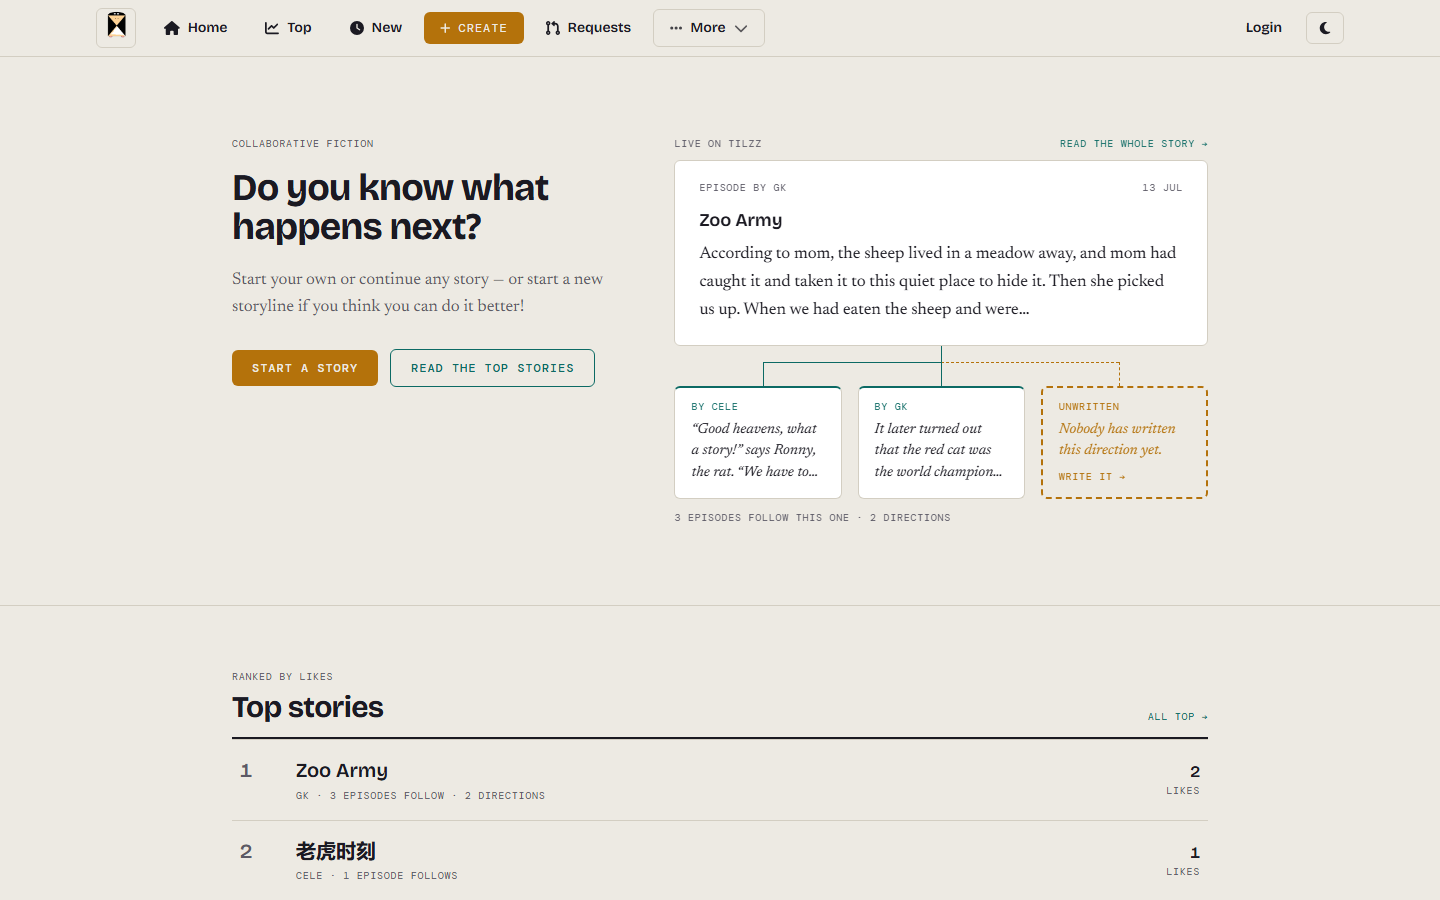Screen dimensions: 1440x900
Task: Open the Login link
Action: [1264, 28]
